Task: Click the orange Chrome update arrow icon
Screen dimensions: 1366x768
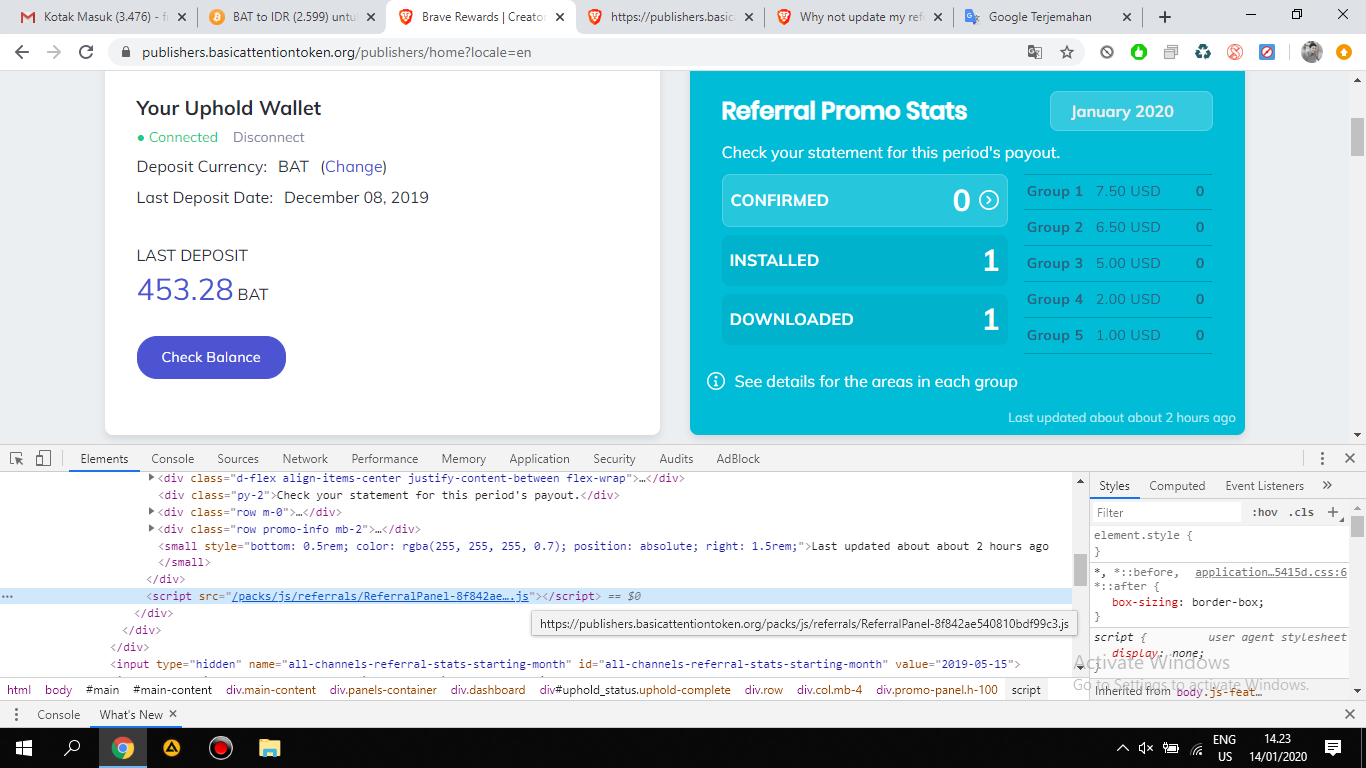Action: pos(1343,52)
